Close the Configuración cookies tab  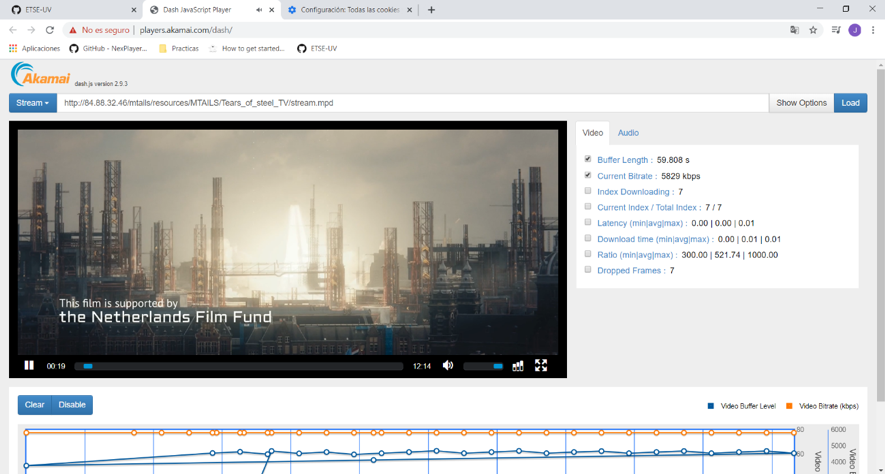tap(410, 10)
